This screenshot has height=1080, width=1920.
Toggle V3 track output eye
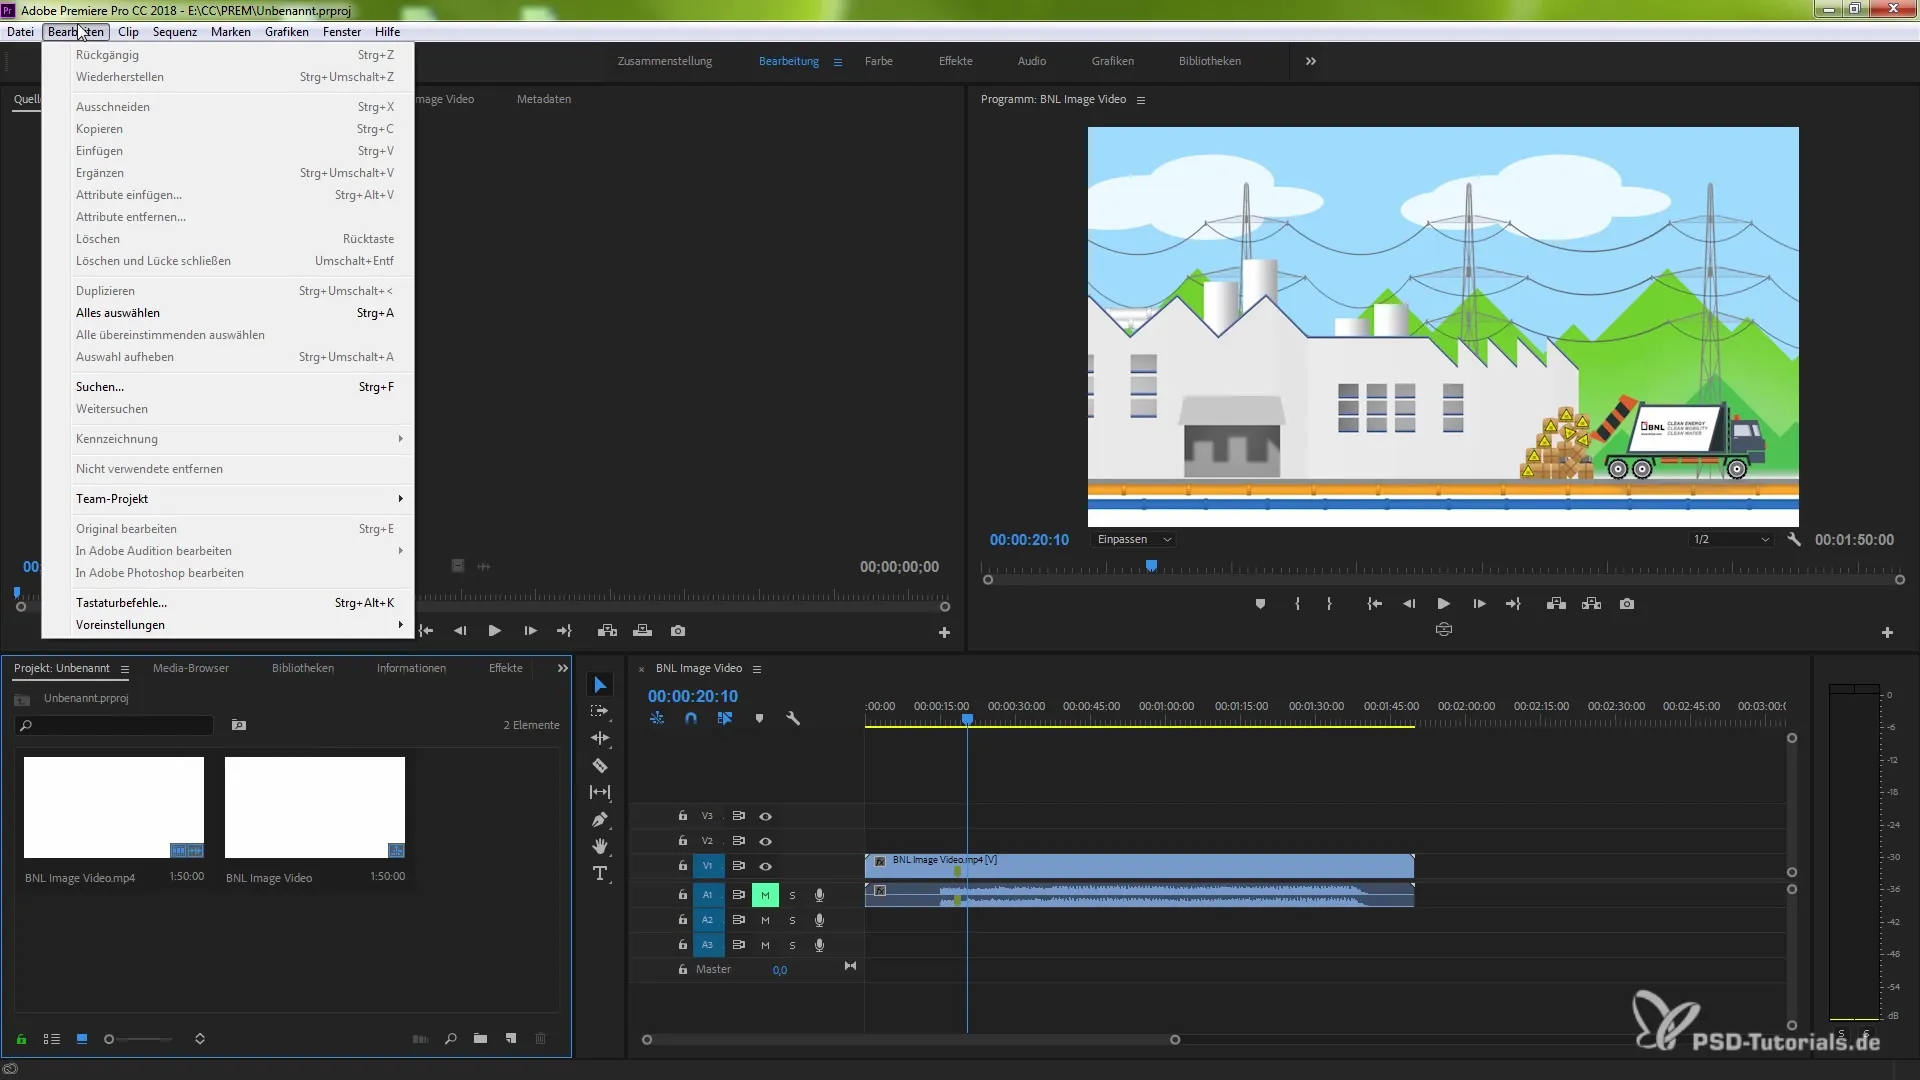click(x=765, y=816)
